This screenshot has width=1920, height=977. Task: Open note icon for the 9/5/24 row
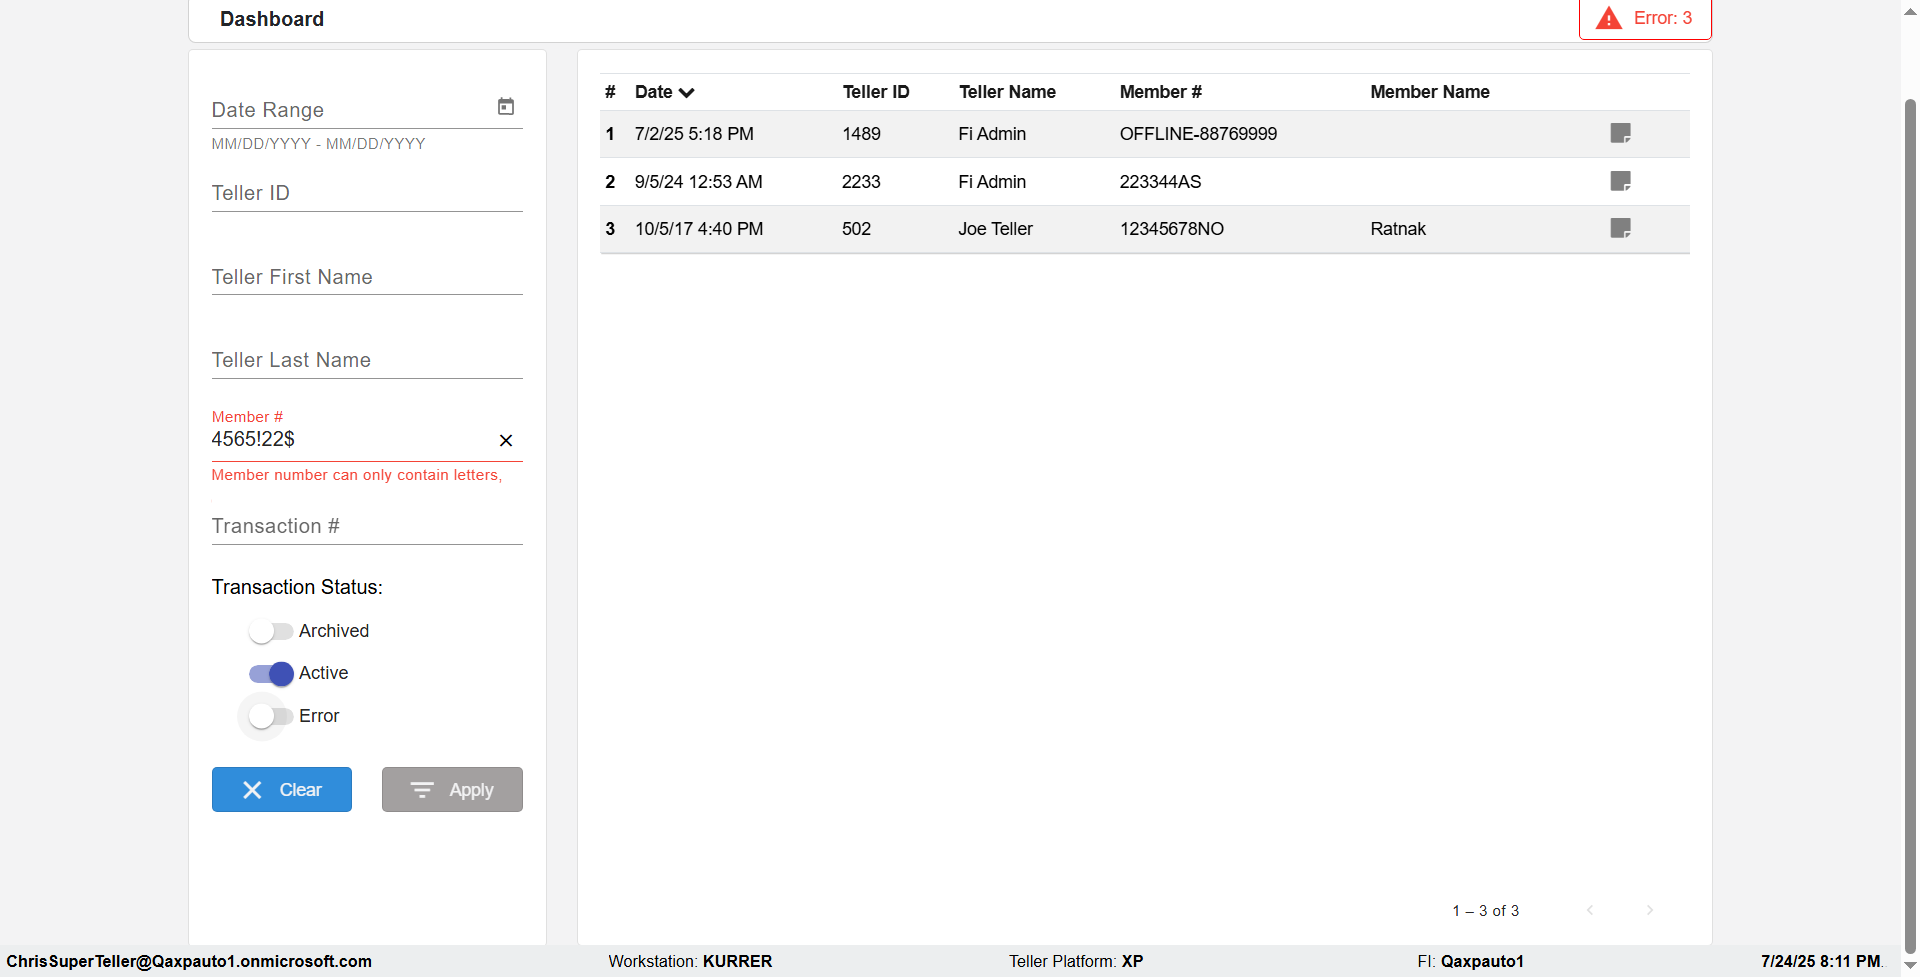1621,181
